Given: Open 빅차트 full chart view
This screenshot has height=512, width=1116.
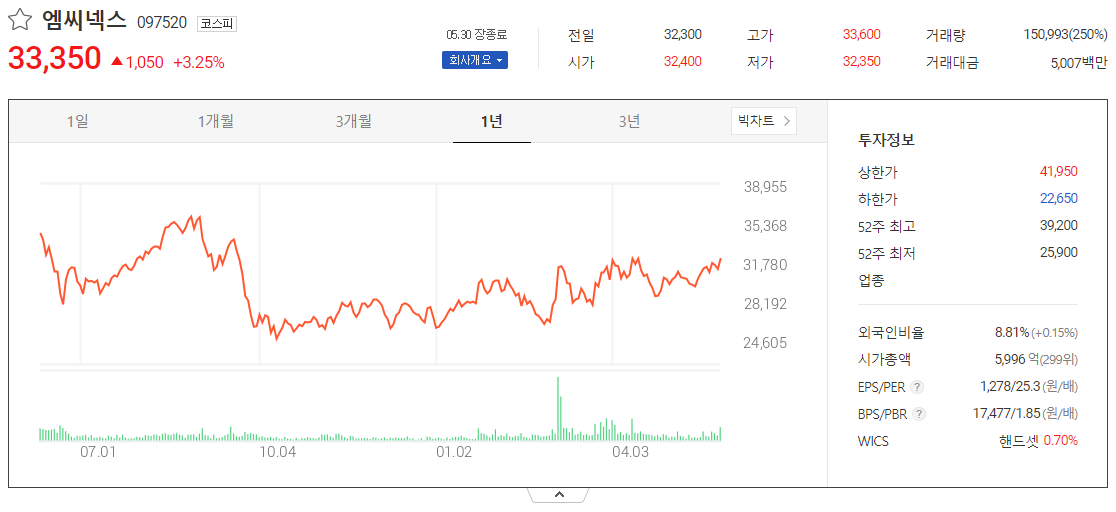Looking at the screenshot, I should click(764, 120).
